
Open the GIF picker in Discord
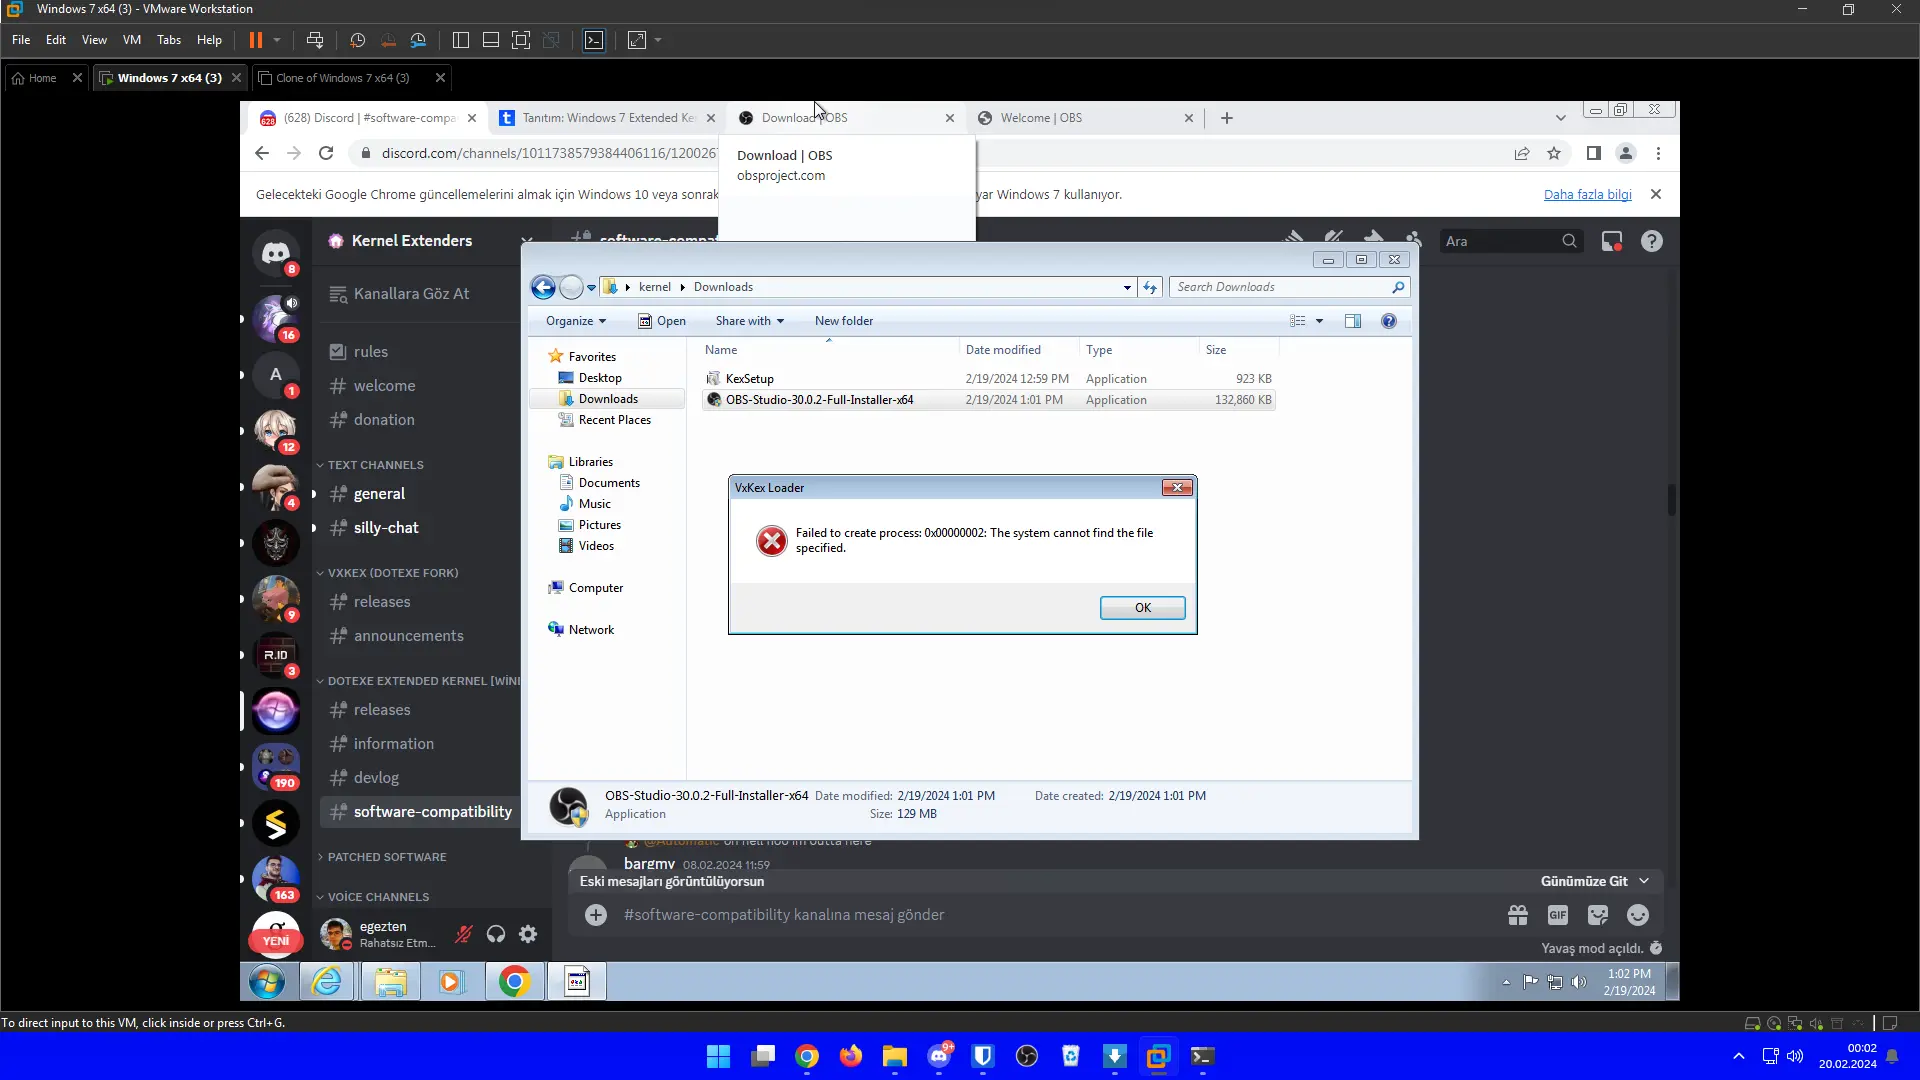point(1558,915)
